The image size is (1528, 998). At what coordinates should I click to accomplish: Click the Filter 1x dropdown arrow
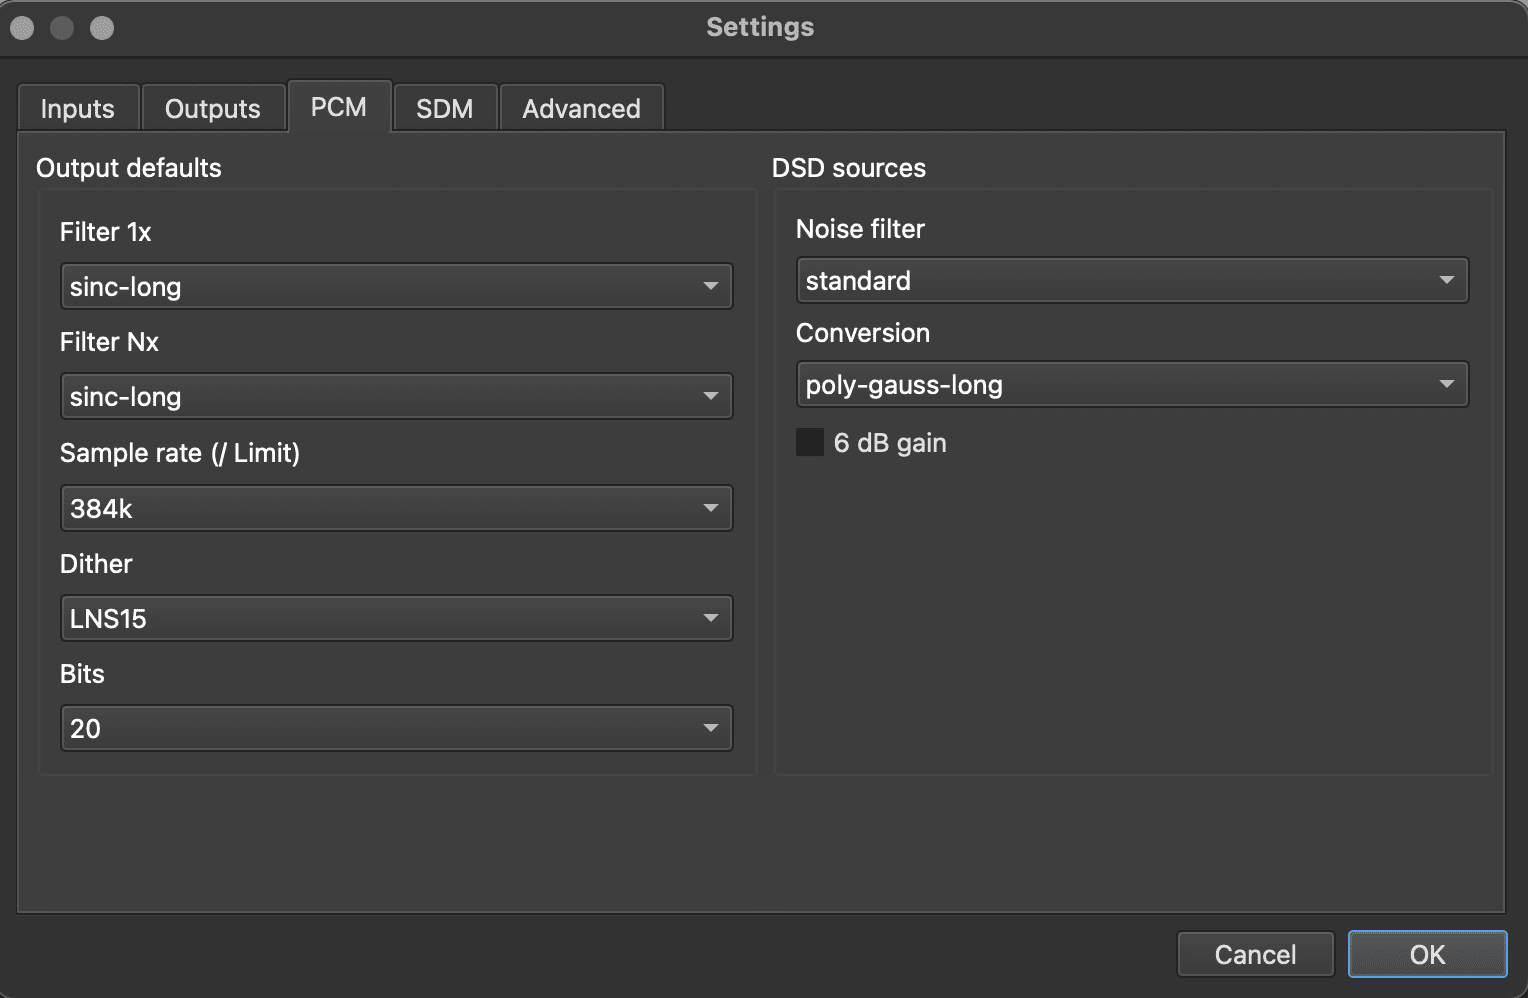pos(711,287)
